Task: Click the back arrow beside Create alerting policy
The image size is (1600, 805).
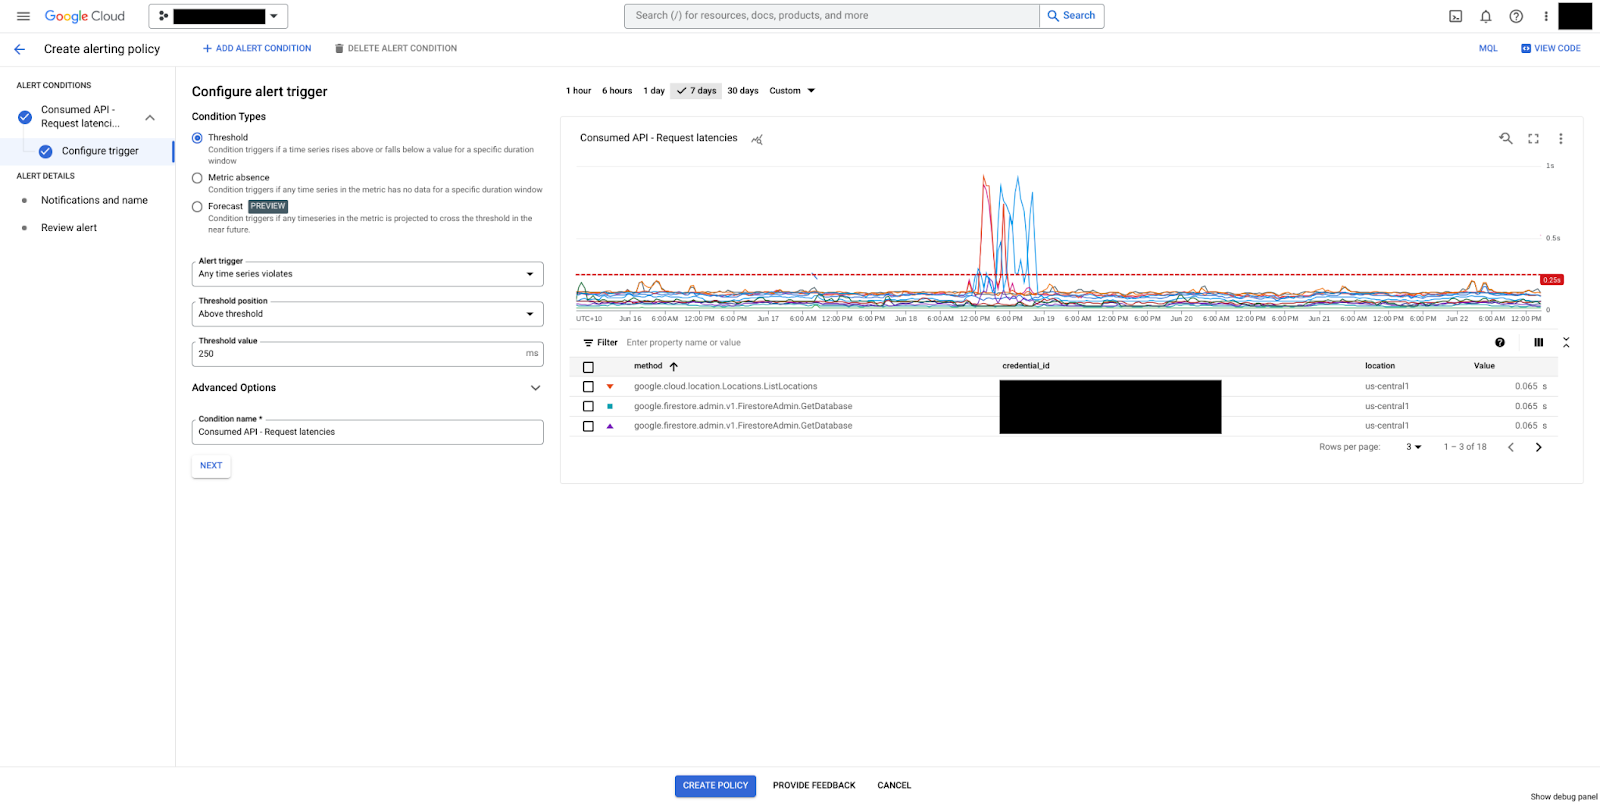Action: 19,49
